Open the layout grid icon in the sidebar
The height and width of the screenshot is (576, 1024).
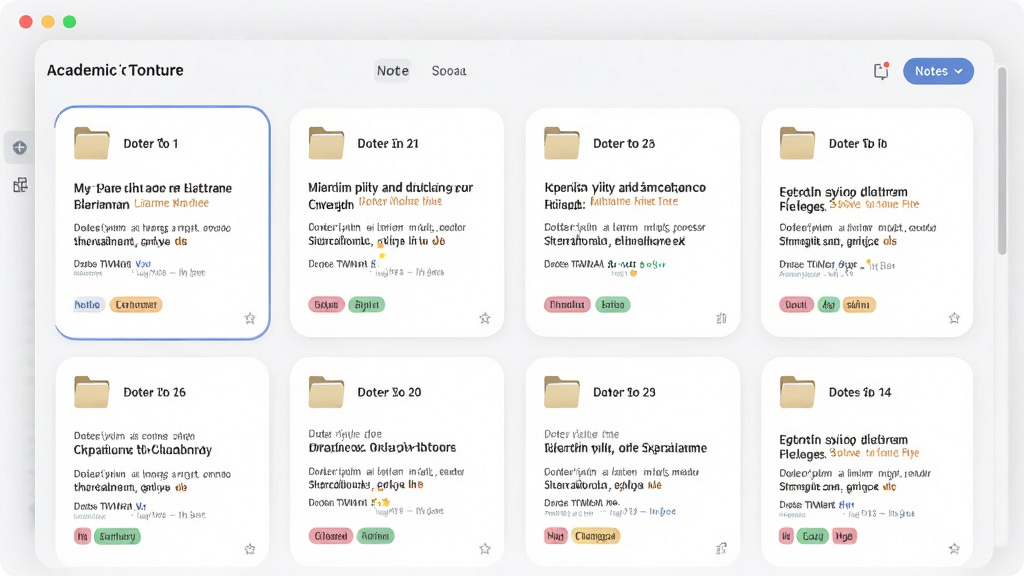point(20,185)
